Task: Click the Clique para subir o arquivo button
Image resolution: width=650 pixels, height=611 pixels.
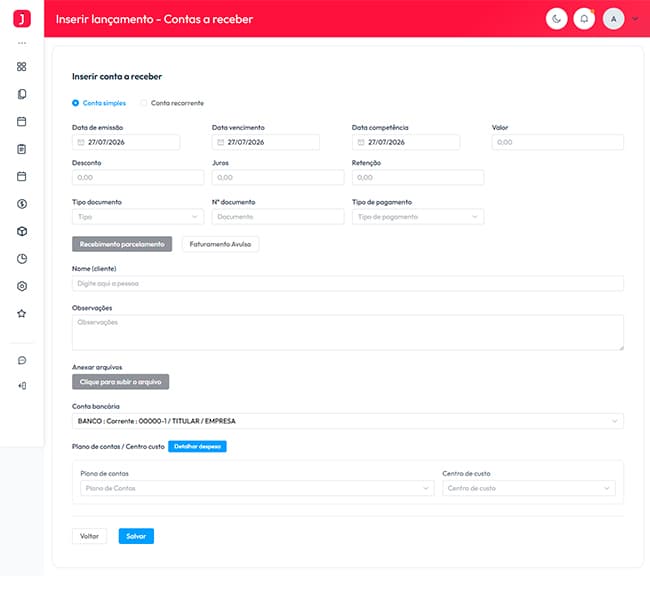Action: pyautogui.click(x=121, y=382)
